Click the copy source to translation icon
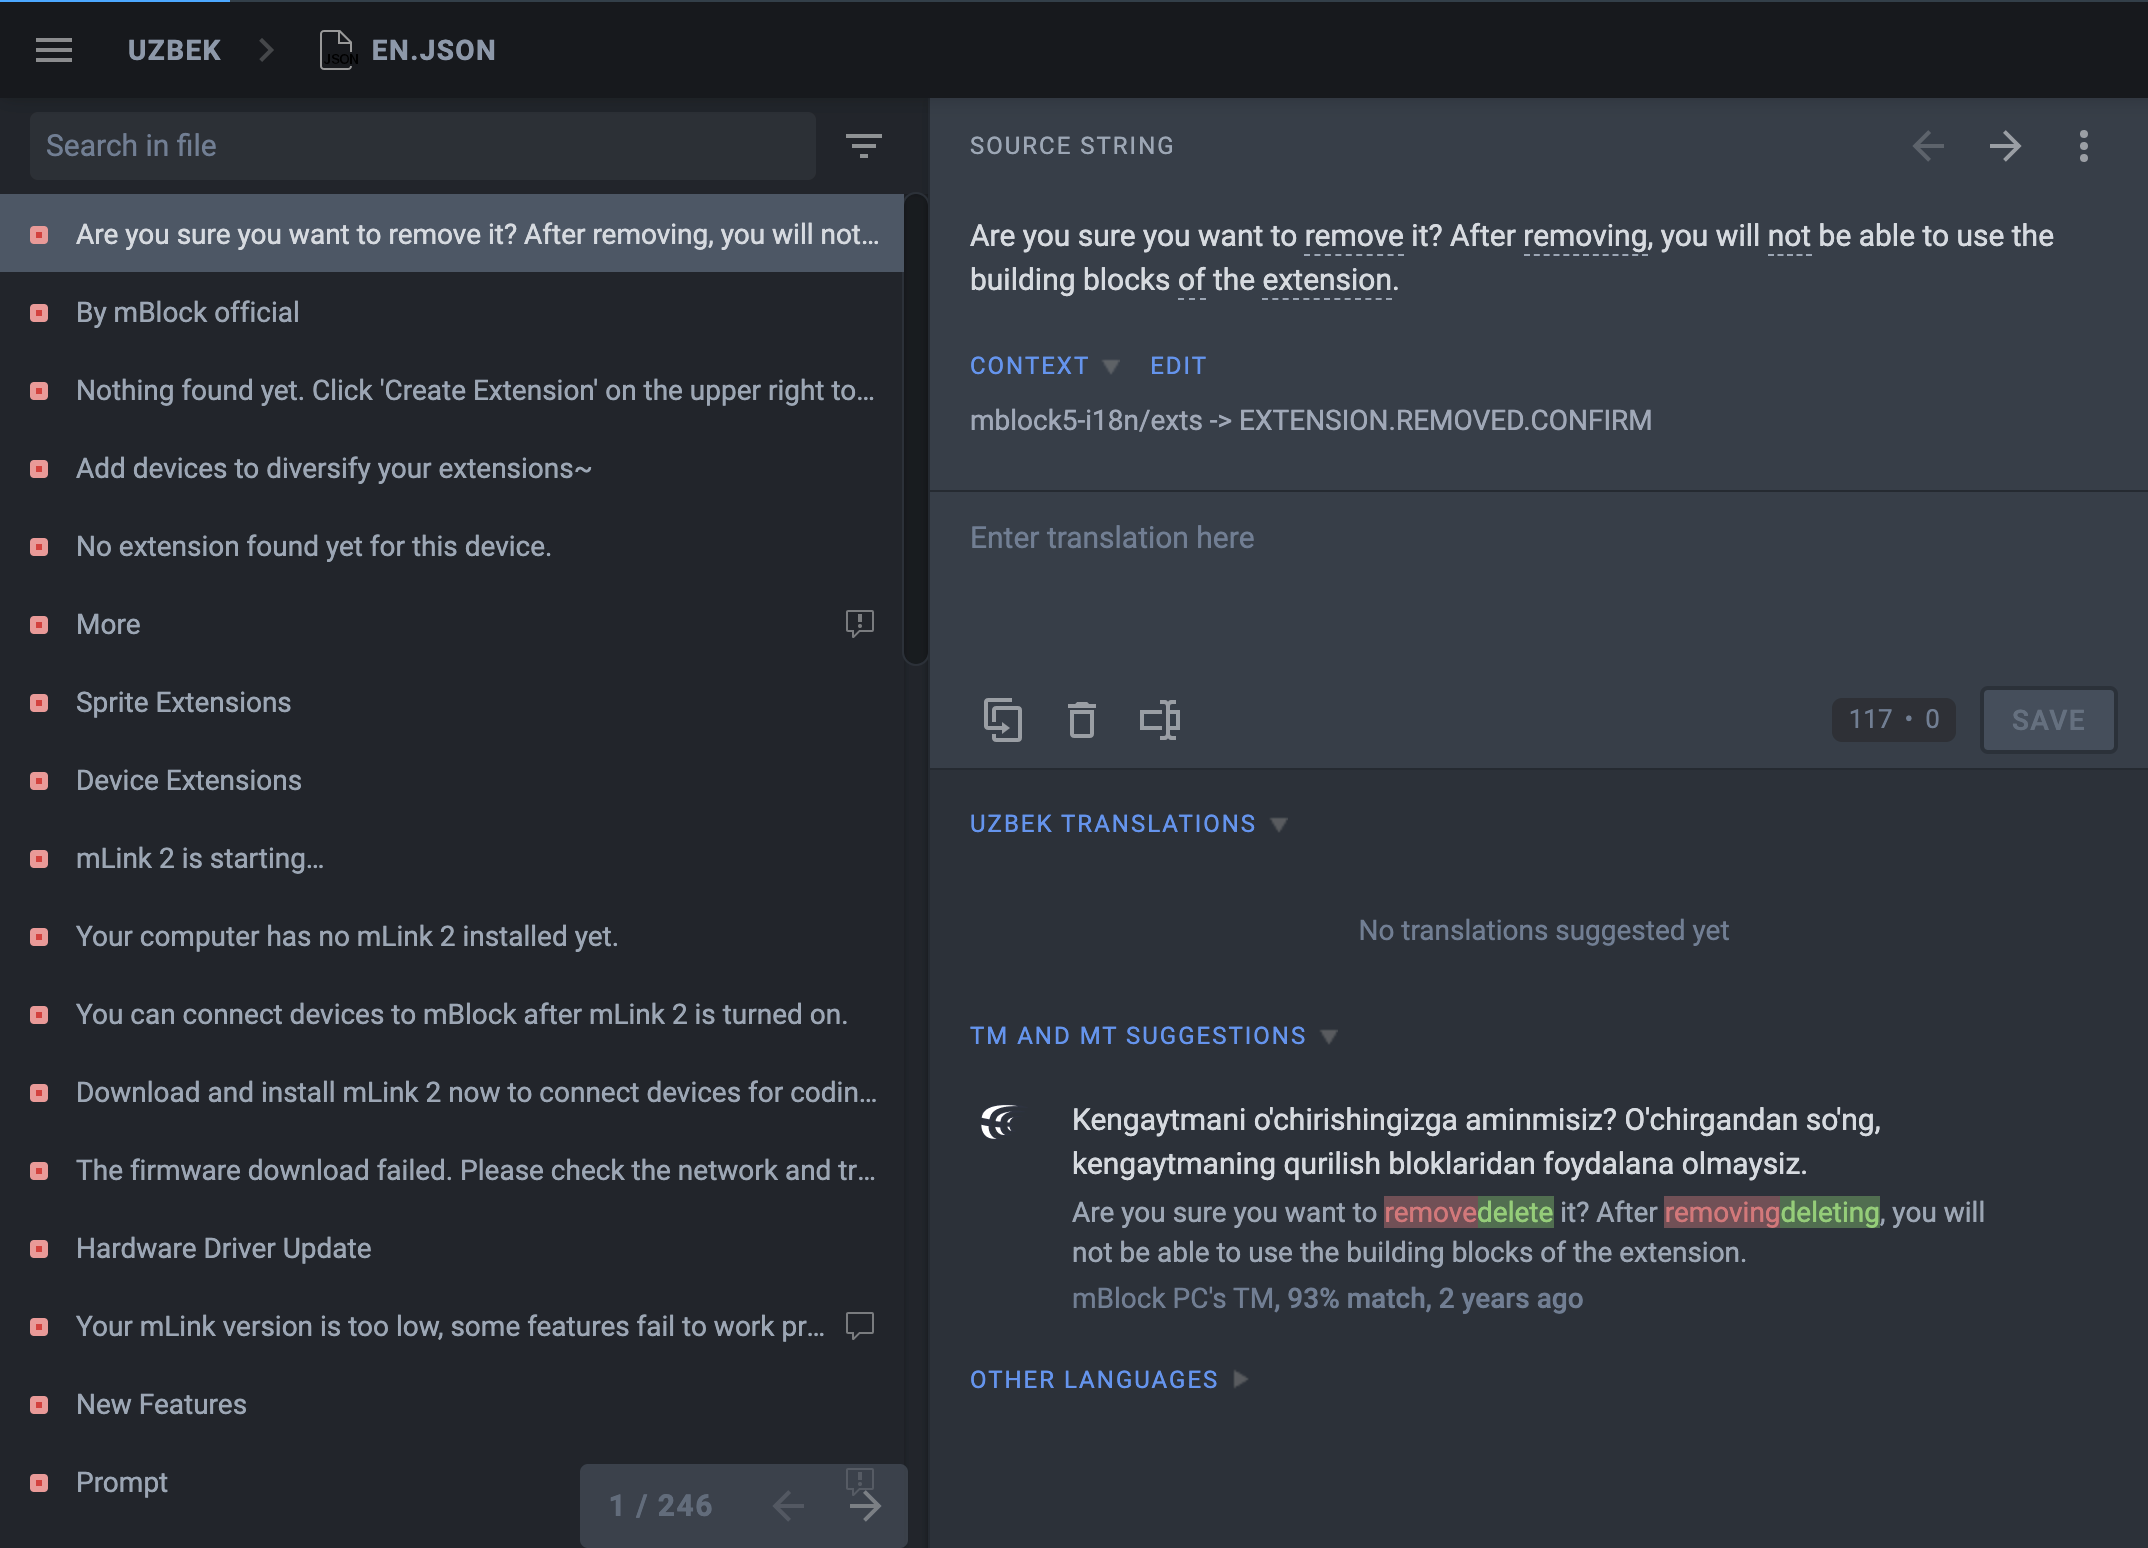The image size is (2148, 1548). click(1003, 720)
